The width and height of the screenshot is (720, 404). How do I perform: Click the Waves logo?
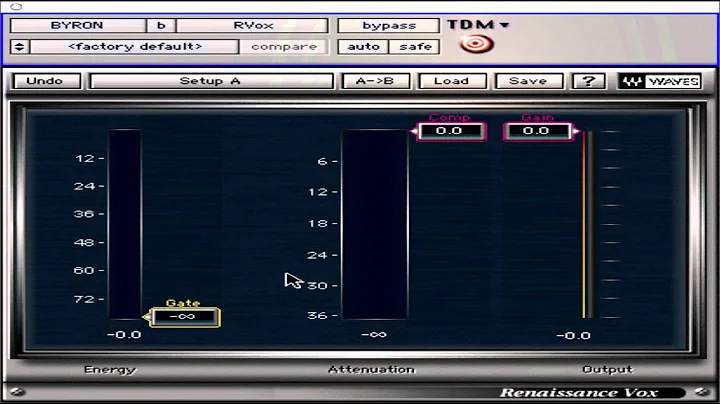pyautogui.click(x=659, y=81)
